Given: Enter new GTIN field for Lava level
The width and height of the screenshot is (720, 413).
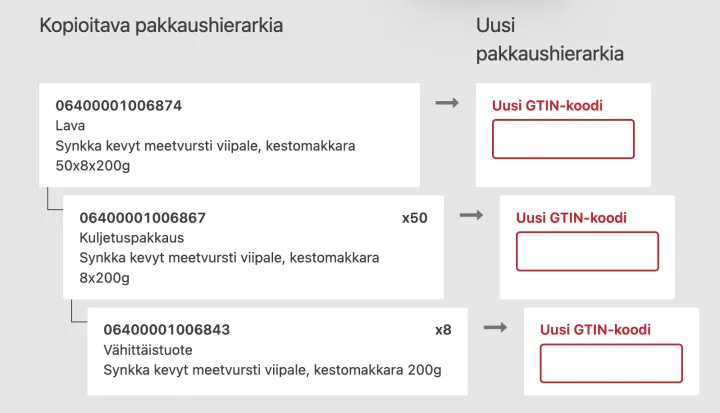Looking at the screenshot, I should (x=563, y=139).
